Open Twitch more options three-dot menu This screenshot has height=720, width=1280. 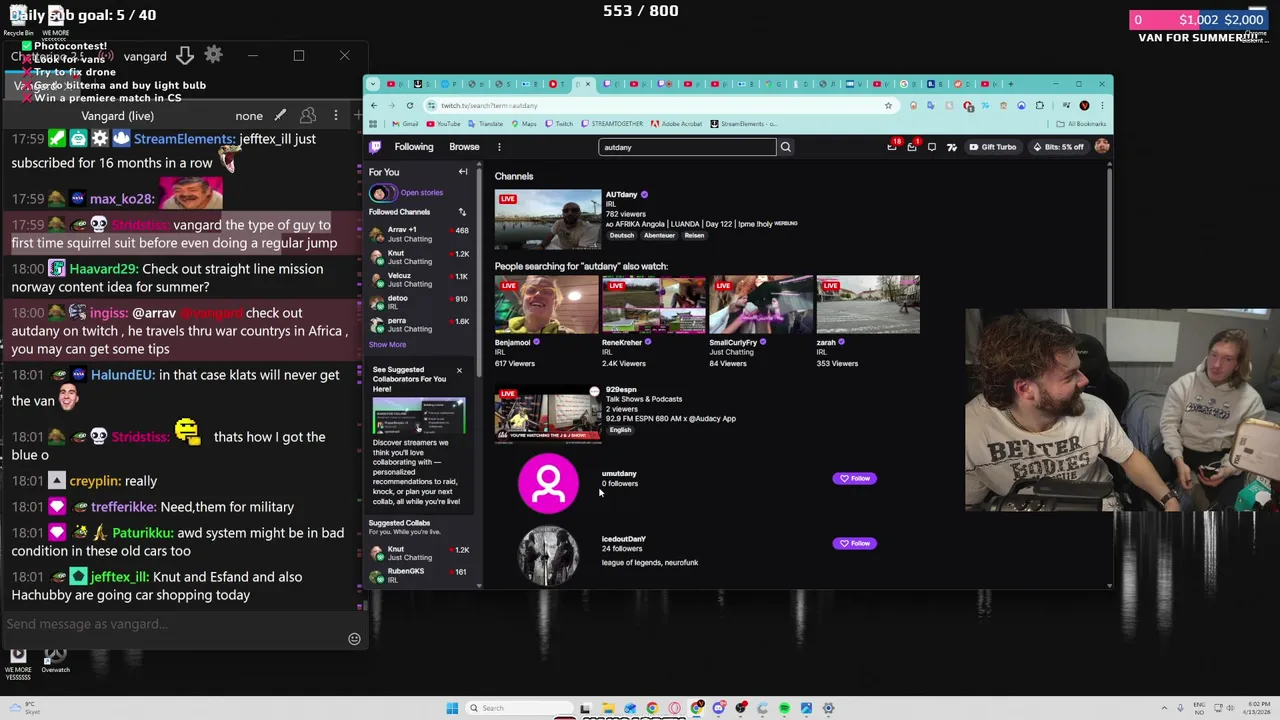pyautogui.click(x=499, y=147)
